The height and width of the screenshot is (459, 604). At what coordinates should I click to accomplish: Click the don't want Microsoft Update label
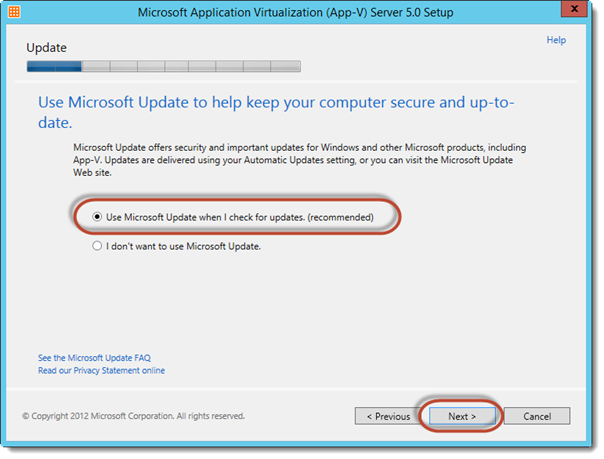[183, 246]
